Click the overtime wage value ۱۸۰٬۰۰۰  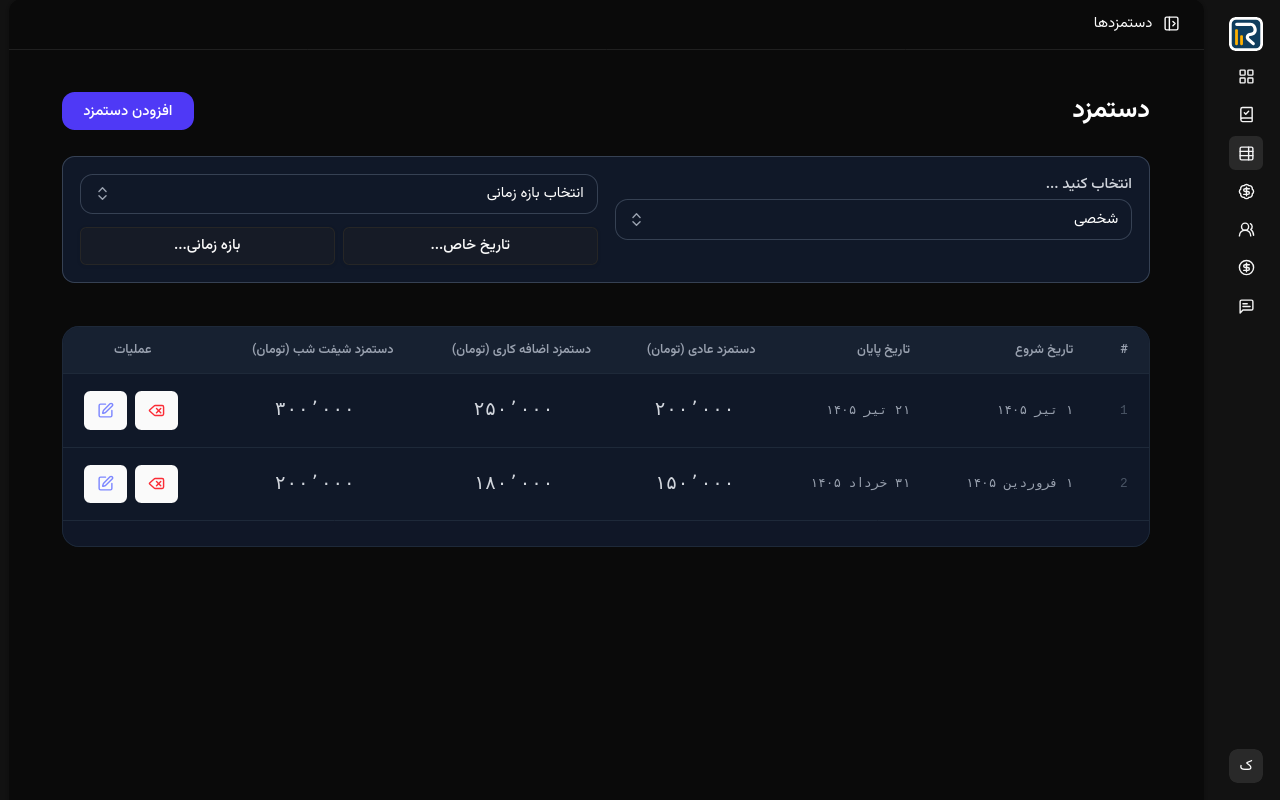tap(513, 483)
